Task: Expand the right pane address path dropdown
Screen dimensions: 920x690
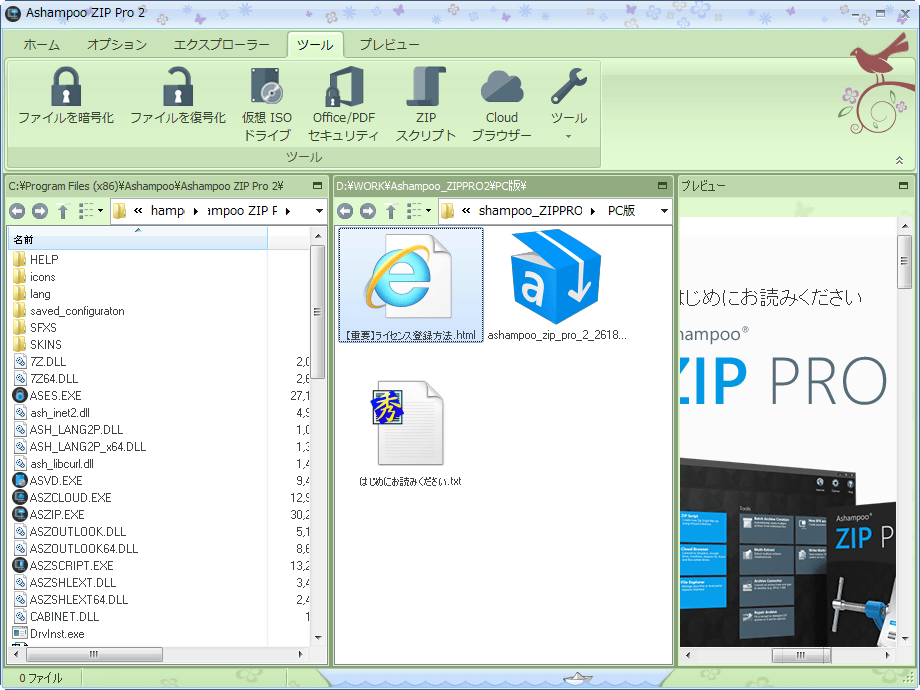Action: 664,211
